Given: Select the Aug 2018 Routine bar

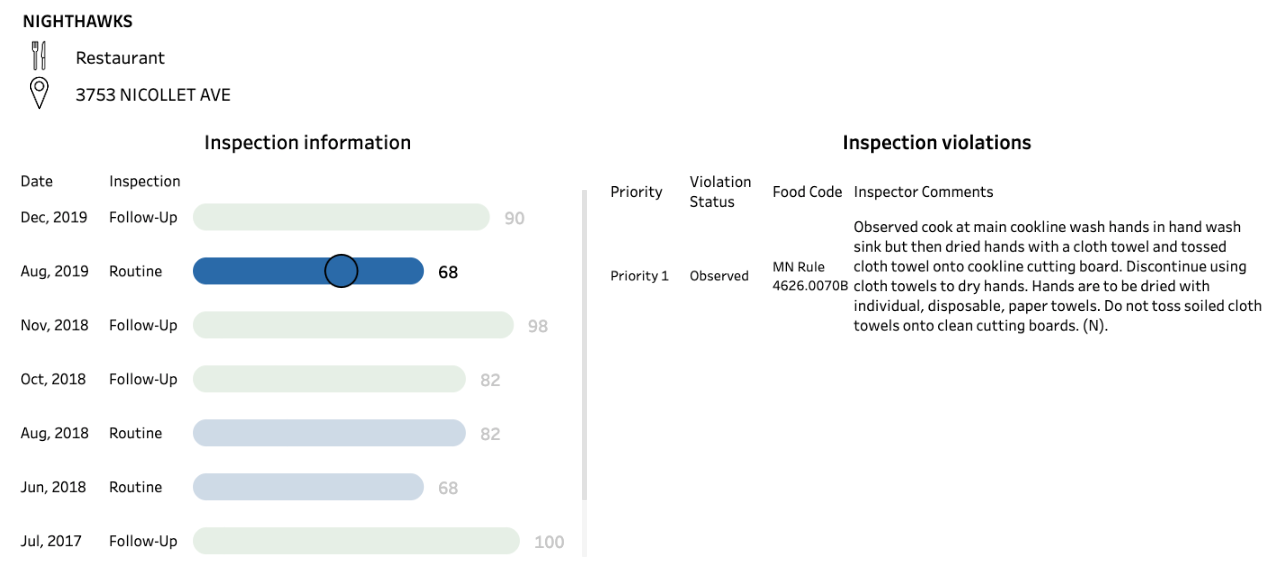Looking at the screenshot, I should click(x=329, y=433).
